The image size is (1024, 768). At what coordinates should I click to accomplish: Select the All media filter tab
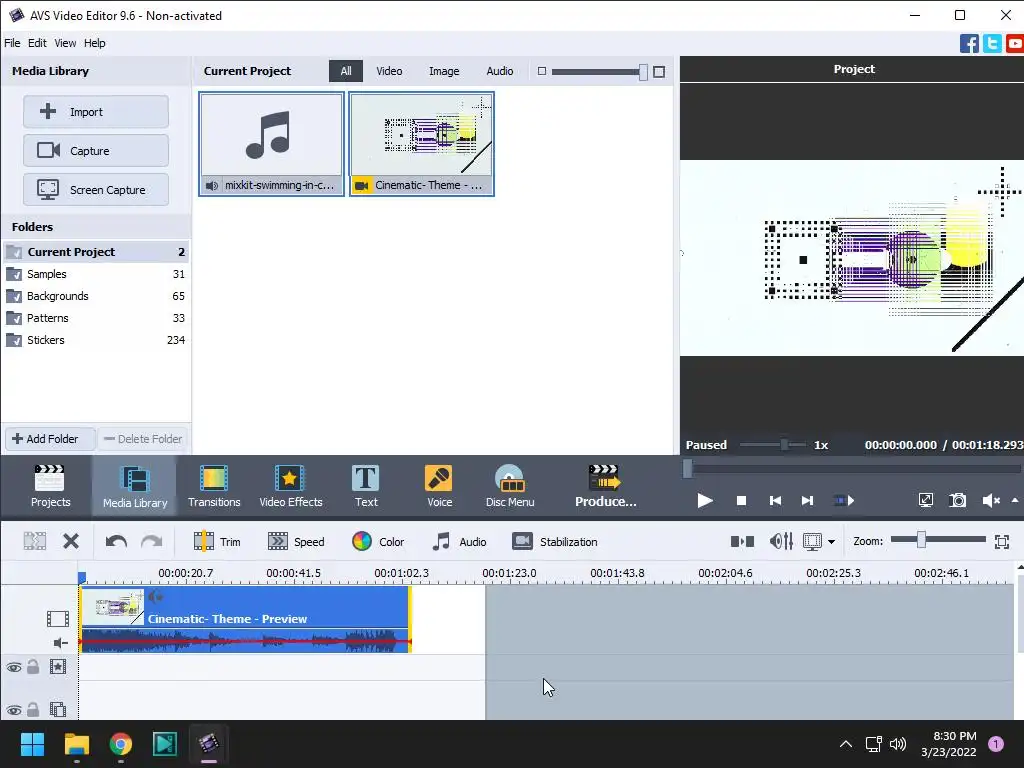coord(345,71)
